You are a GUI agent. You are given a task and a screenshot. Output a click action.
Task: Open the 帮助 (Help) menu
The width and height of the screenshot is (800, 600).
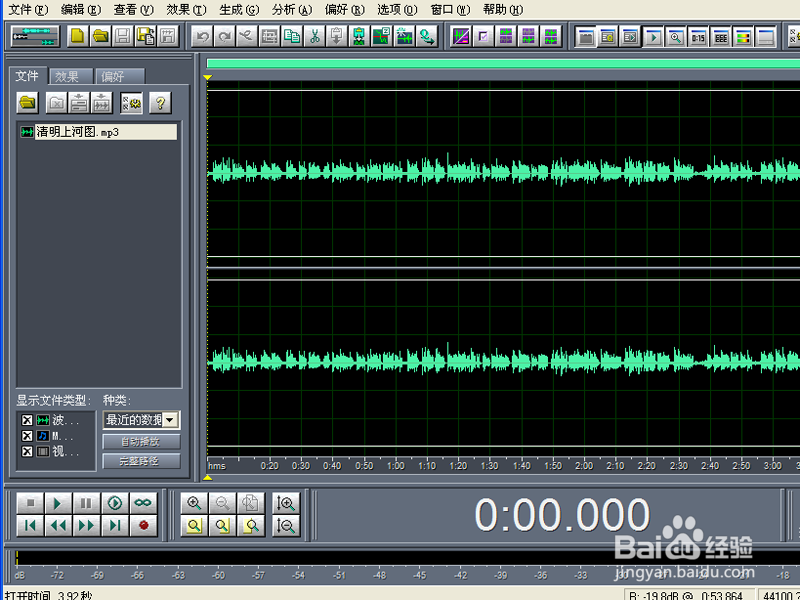click(x=503, y=9)
